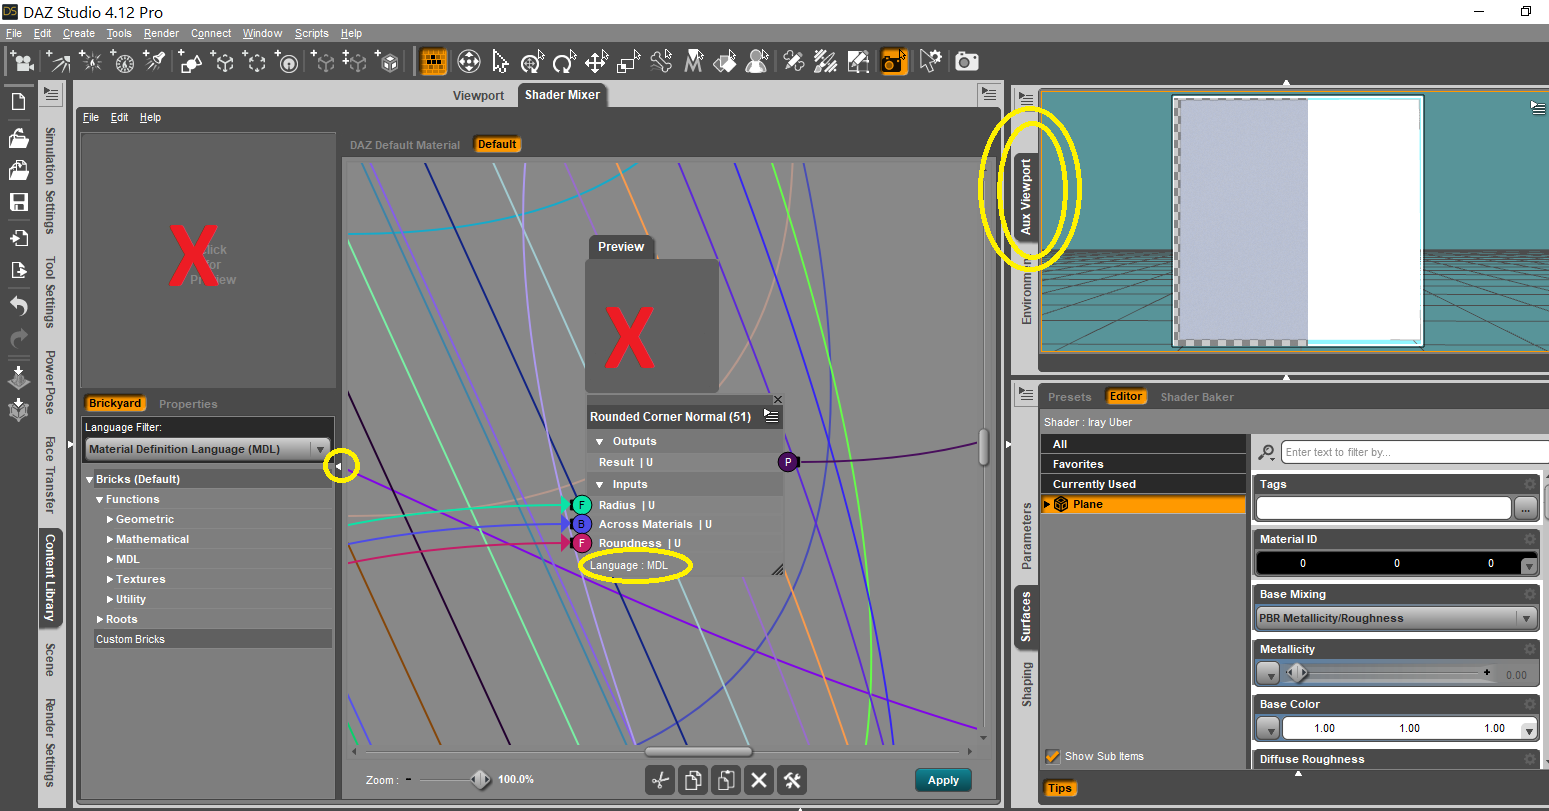The image size is (1549, 811).
Task: Close the Rounded Corner Normal brick
Action: (778, 399)
